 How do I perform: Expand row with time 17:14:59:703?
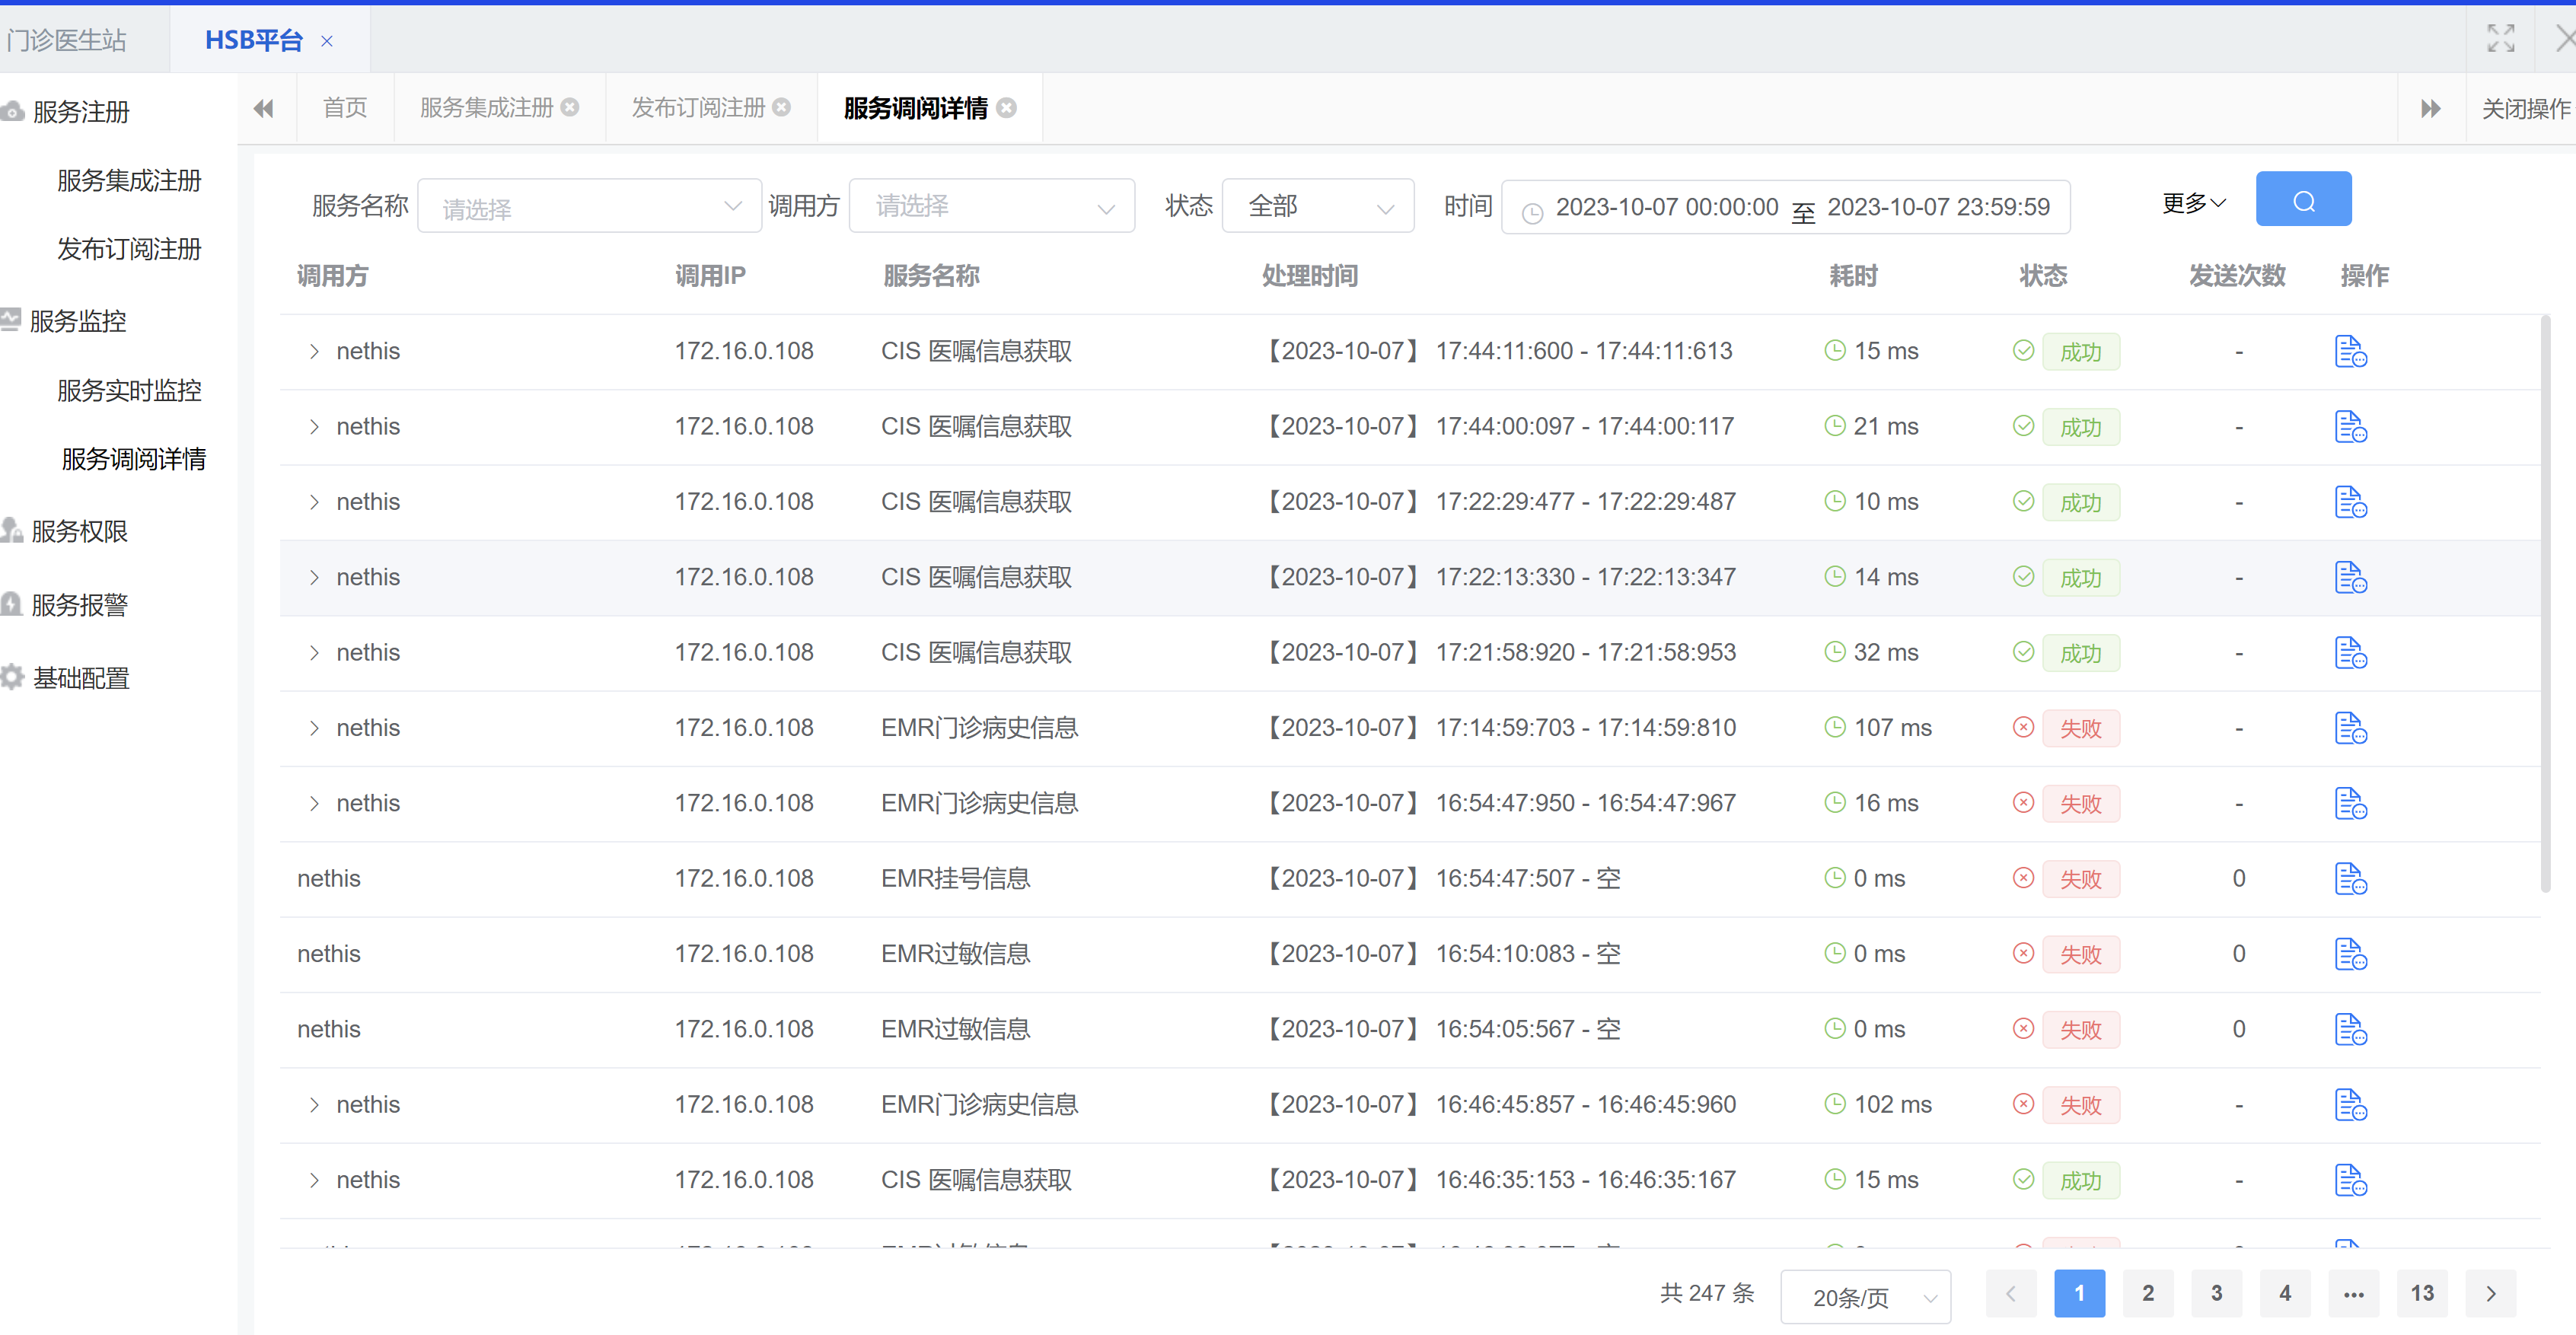point(314,728)
